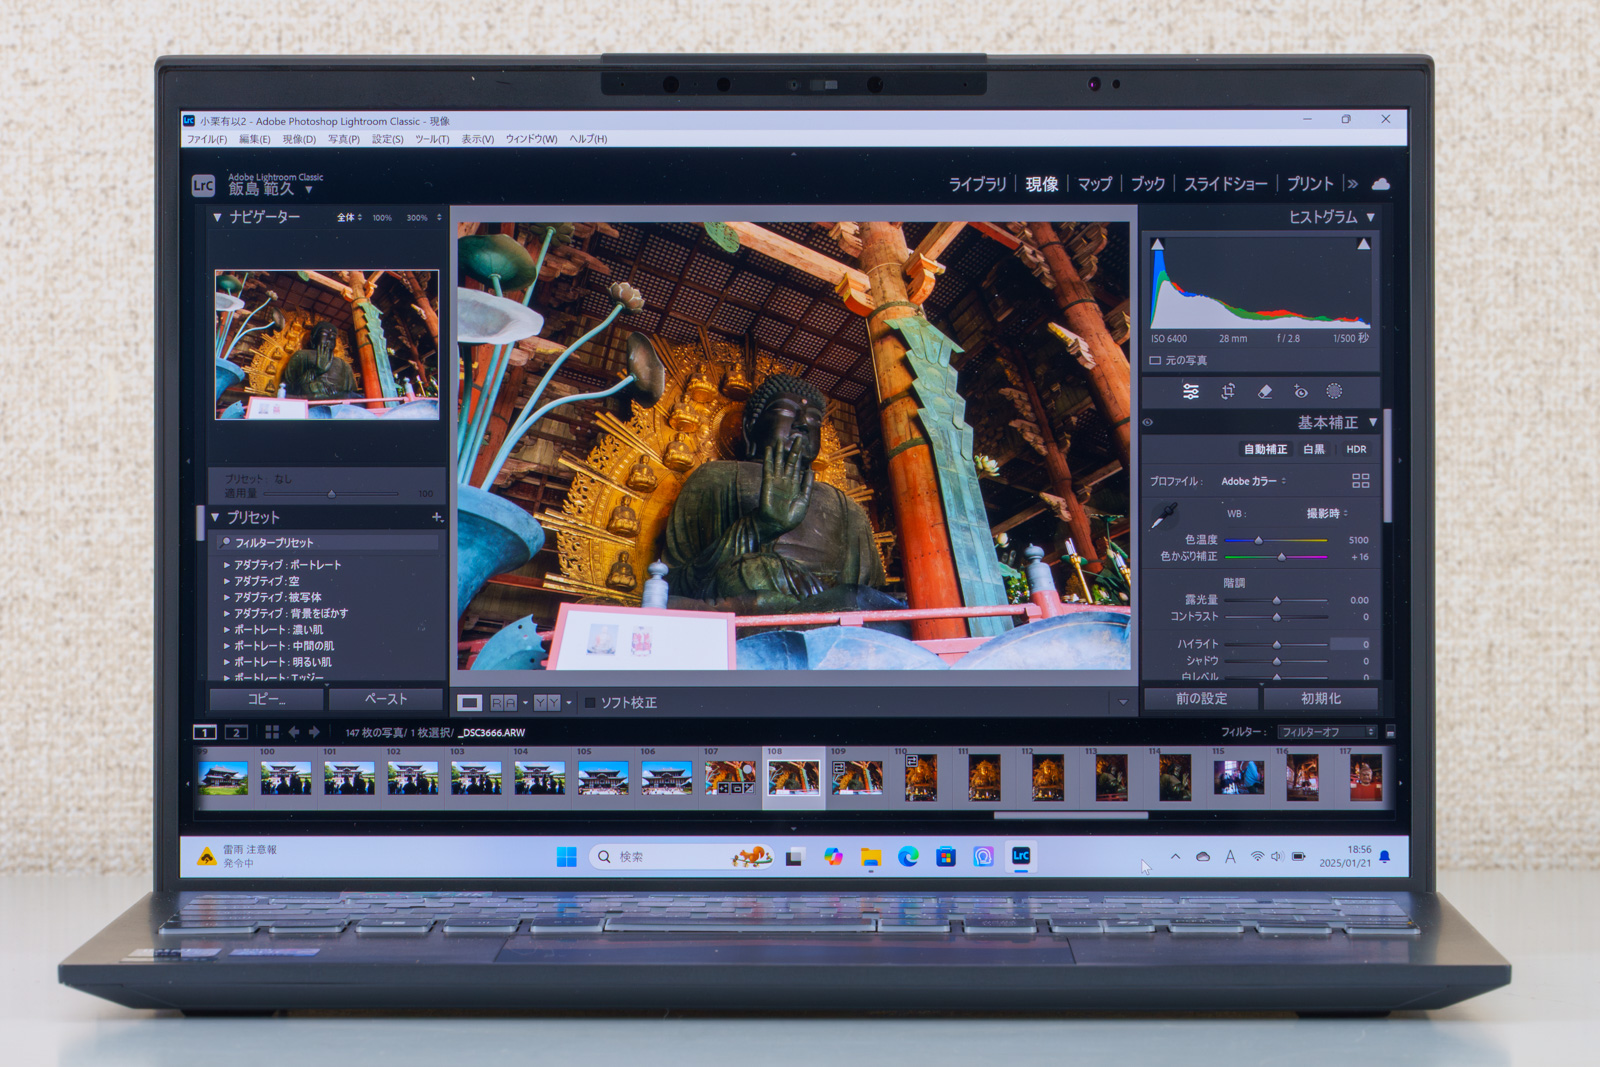Image resolution: width=1600 pixels, height=1067 pixels.
Task: Switch to the ライブラリ module
Action: pos(977,184)
